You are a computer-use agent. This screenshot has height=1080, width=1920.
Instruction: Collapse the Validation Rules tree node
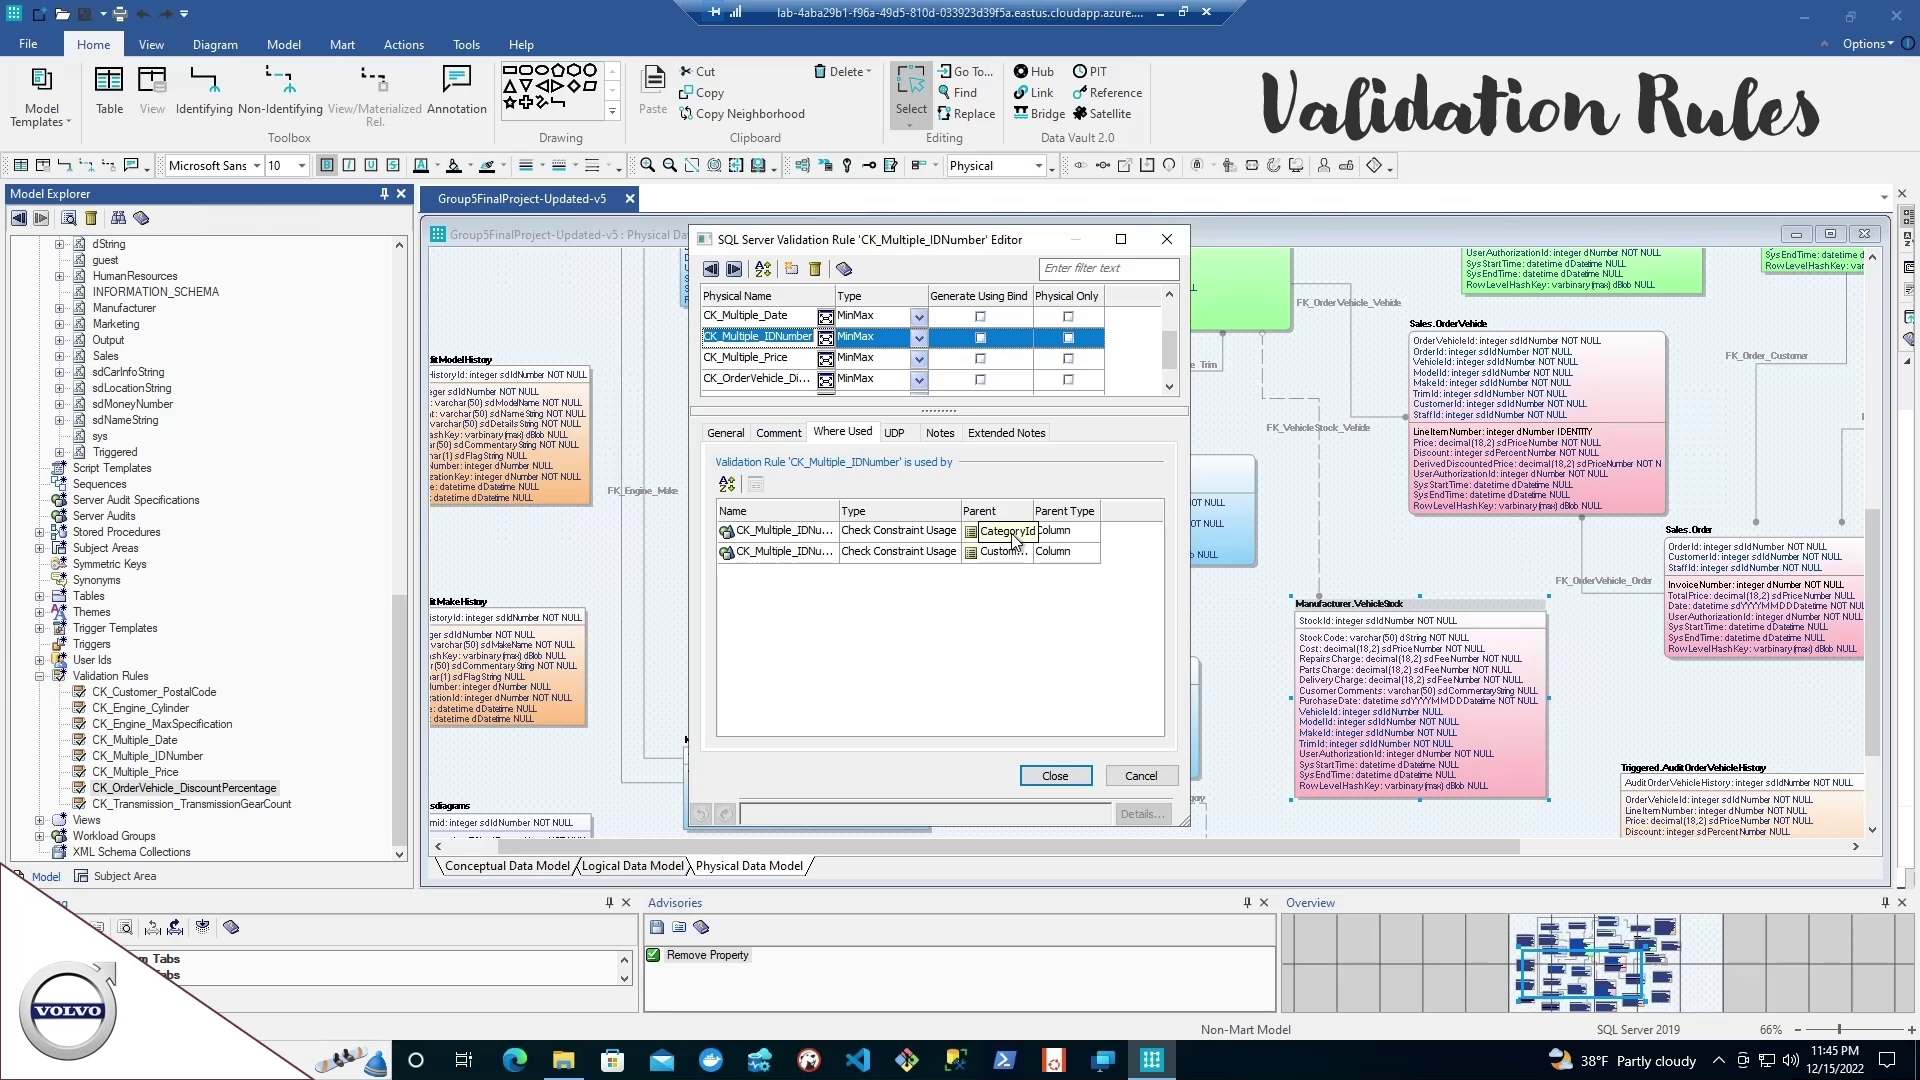pyautogui.click(x=40, y=676)
